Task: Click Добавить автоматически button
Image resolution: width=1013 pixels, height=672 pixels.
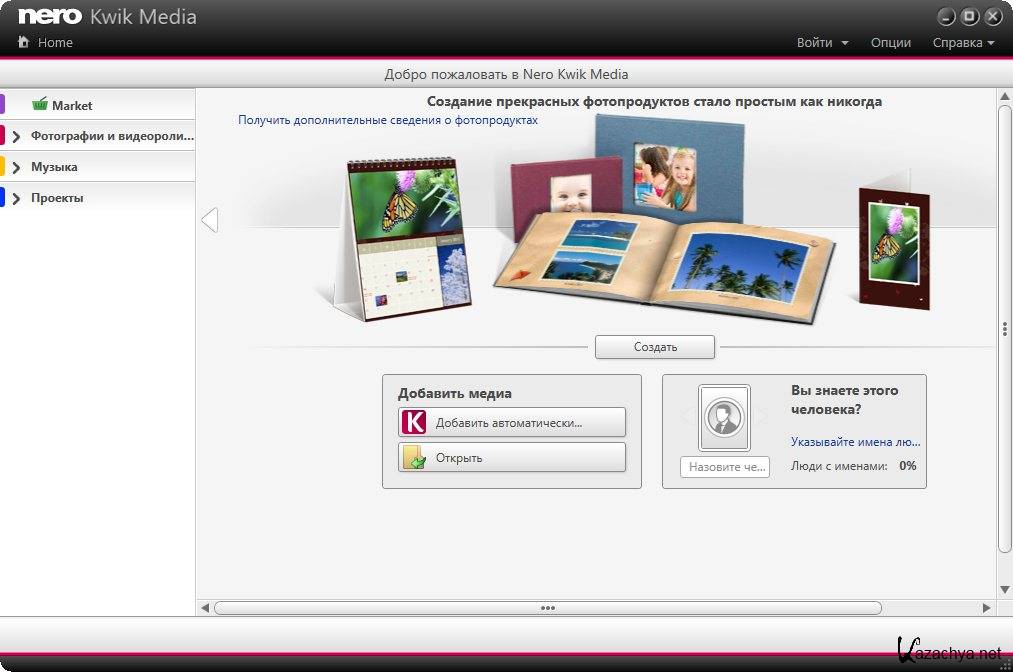Action: tap(512, 422)
